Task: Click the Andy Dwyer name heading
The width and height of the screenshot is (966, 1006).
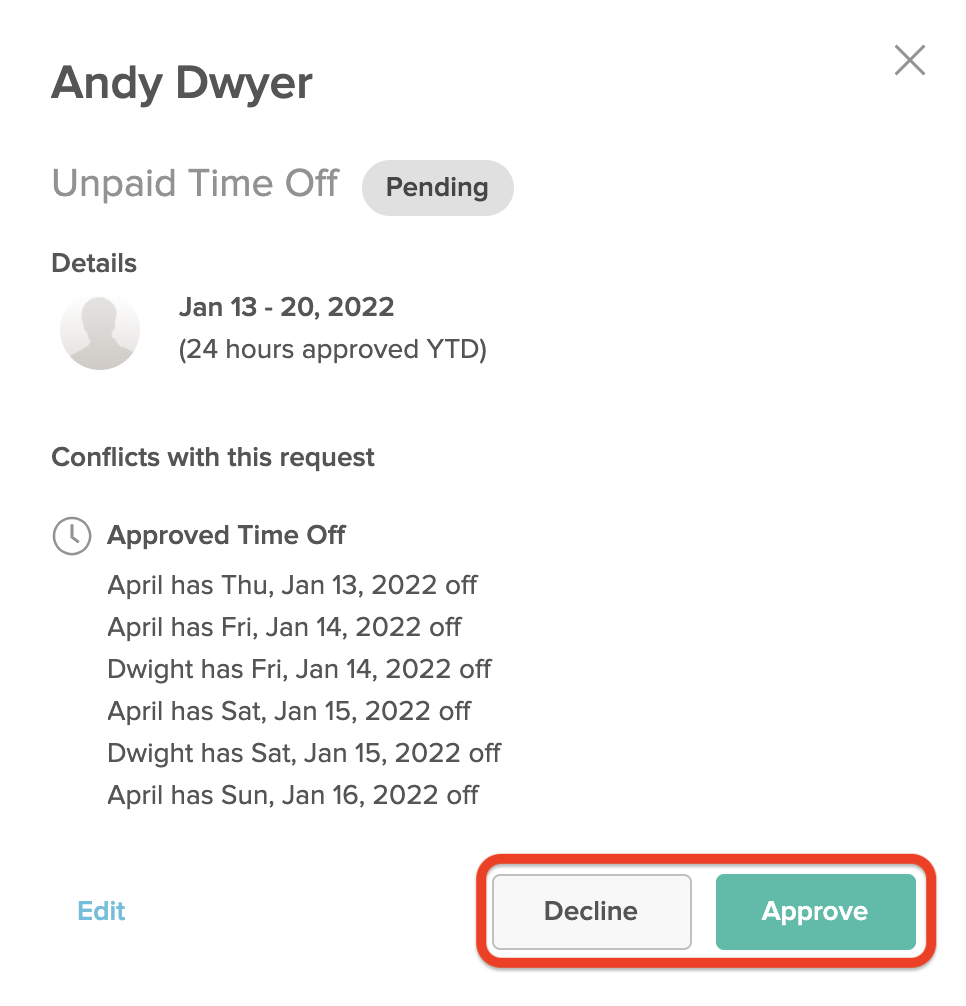Action: (182, 84)
